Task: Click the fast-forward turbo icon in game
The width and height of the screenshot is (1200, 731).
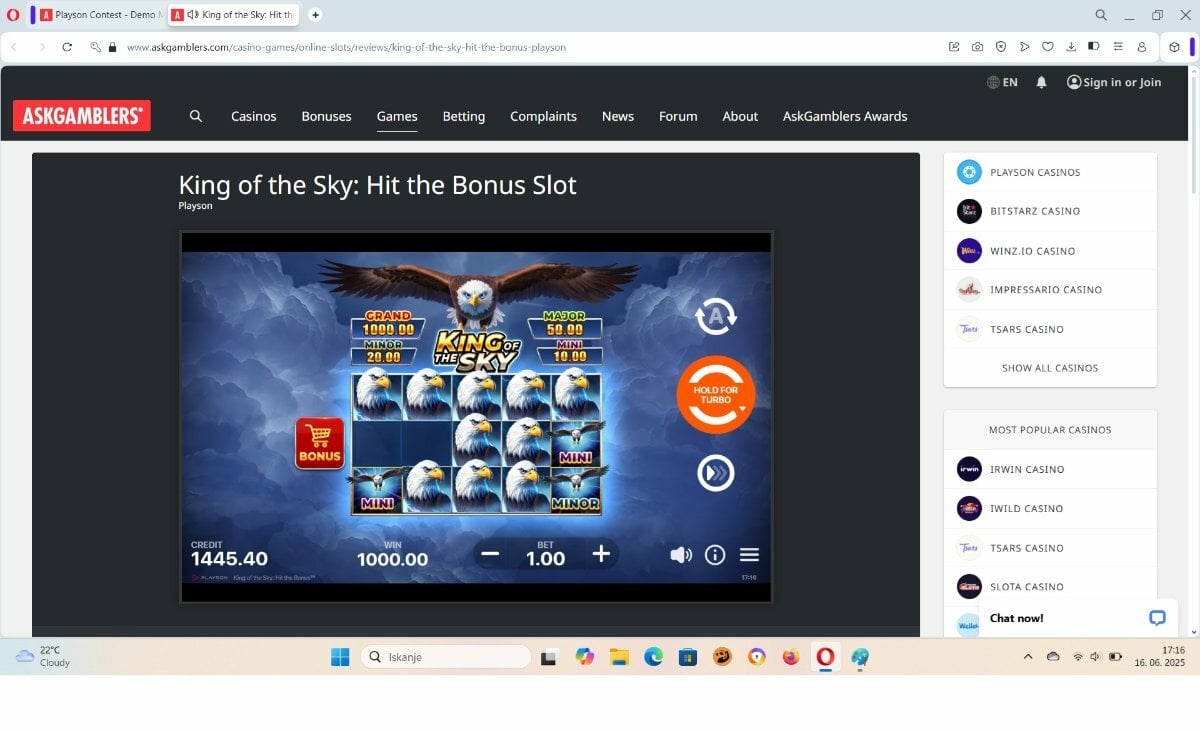Action: 716,472
